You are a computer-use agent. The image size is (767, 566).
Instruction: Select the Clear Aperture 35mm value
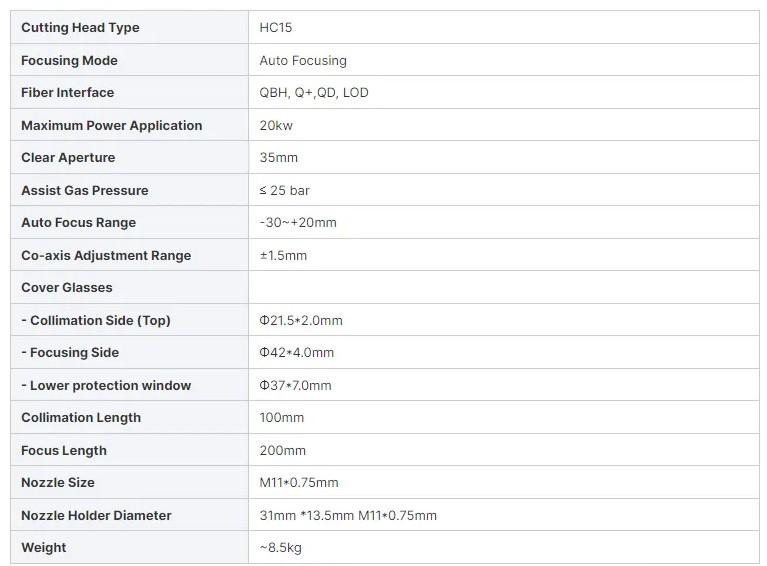tap(278, 158)
